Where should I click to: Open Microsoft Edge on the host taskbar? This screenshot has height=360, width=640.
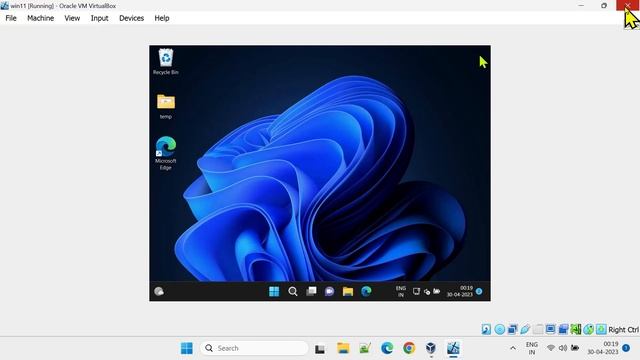387,348
